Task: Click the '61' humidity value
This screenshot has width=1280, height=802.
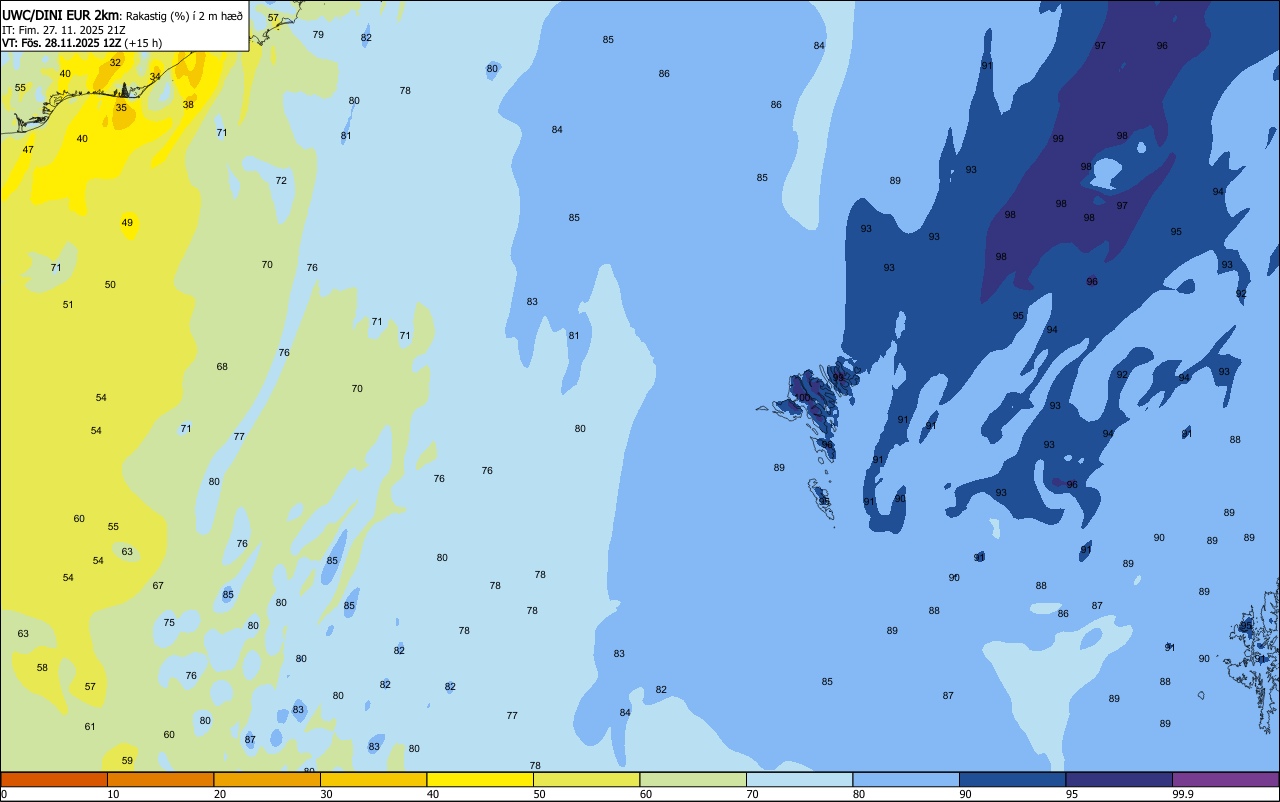Action: point(90,726)
